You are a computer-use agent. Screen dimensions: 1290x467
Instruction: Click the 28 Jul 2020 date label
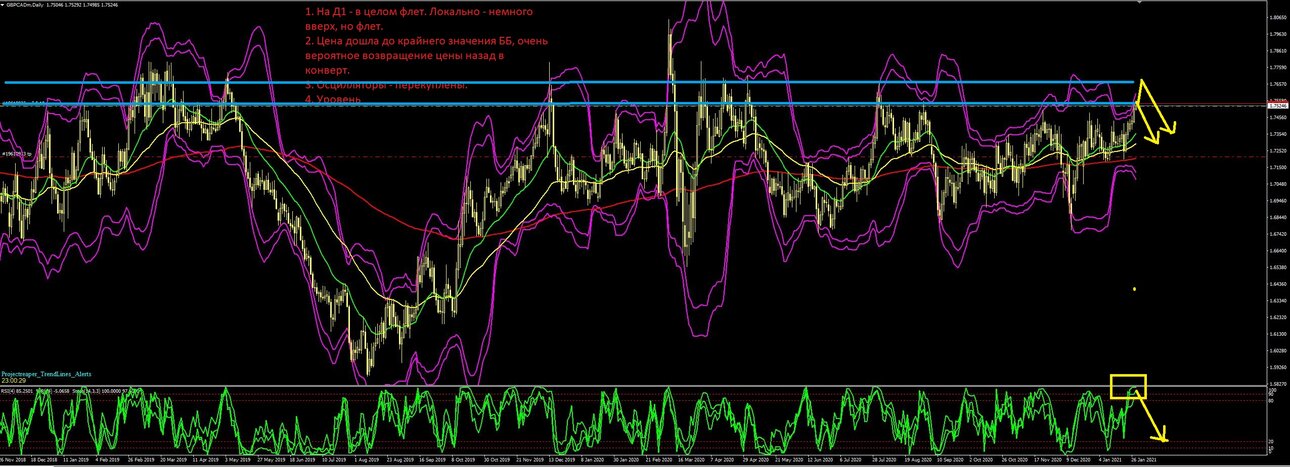click(884, 460)
